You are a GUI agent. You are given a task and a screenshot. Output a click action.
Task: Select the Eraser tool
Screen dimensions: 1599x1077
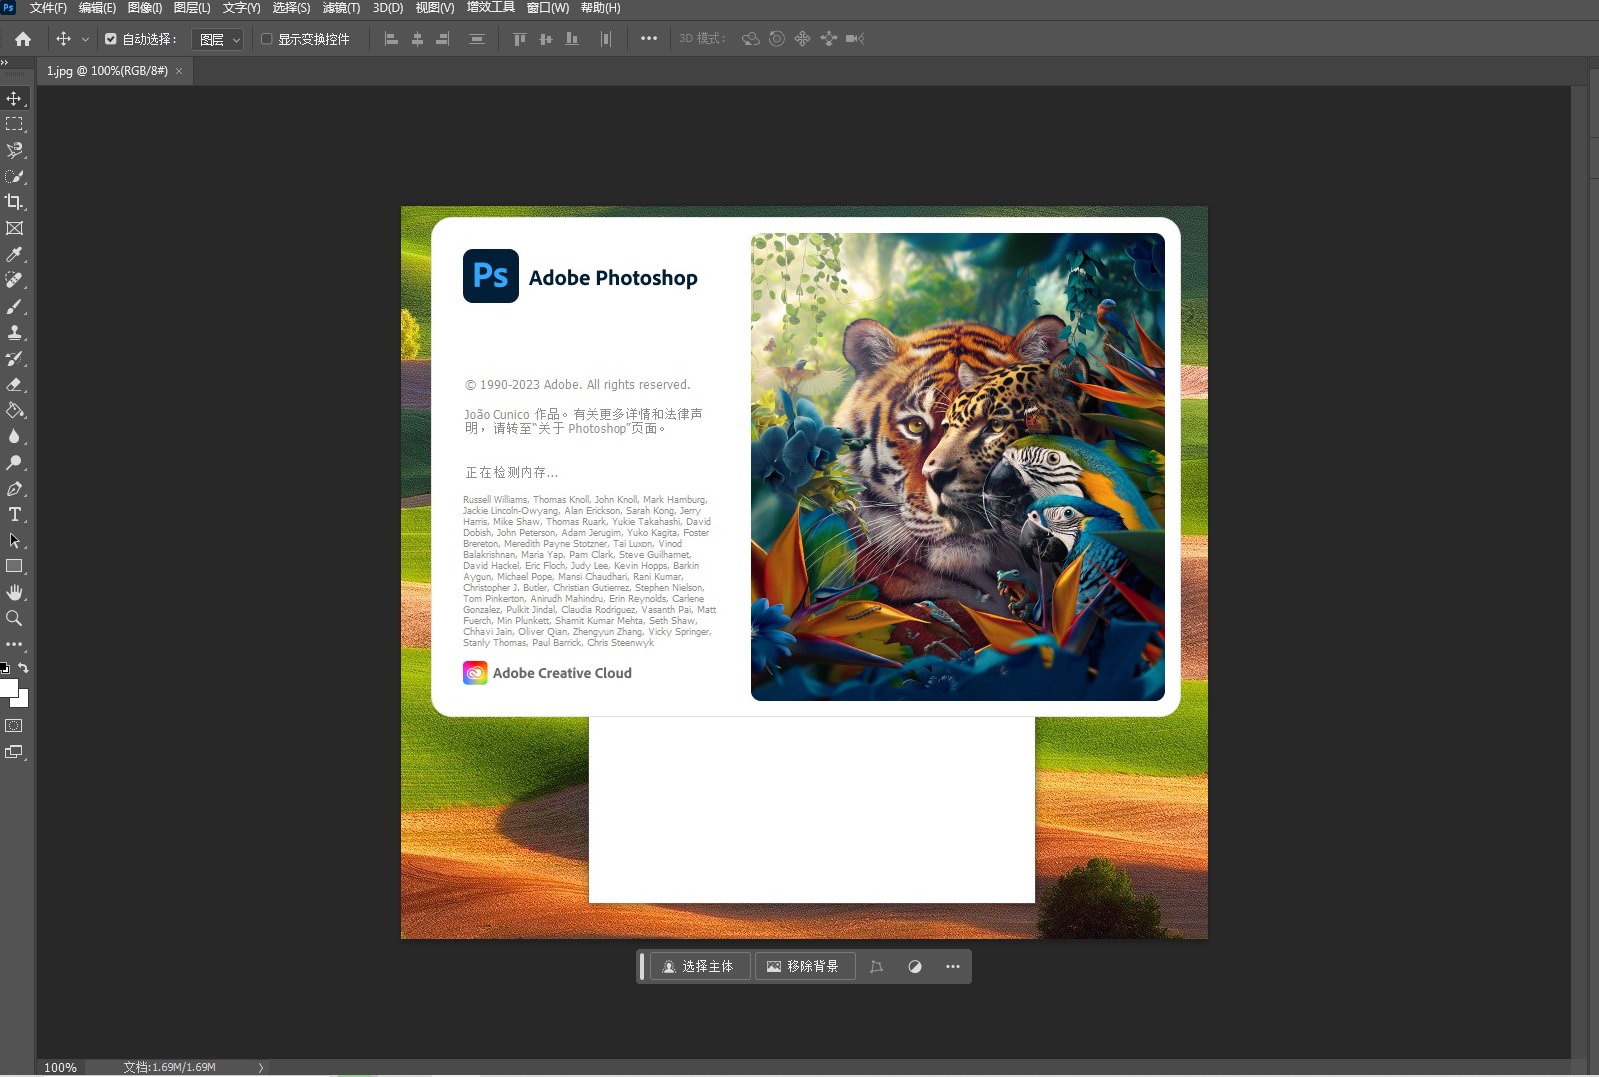click(14, 384)
